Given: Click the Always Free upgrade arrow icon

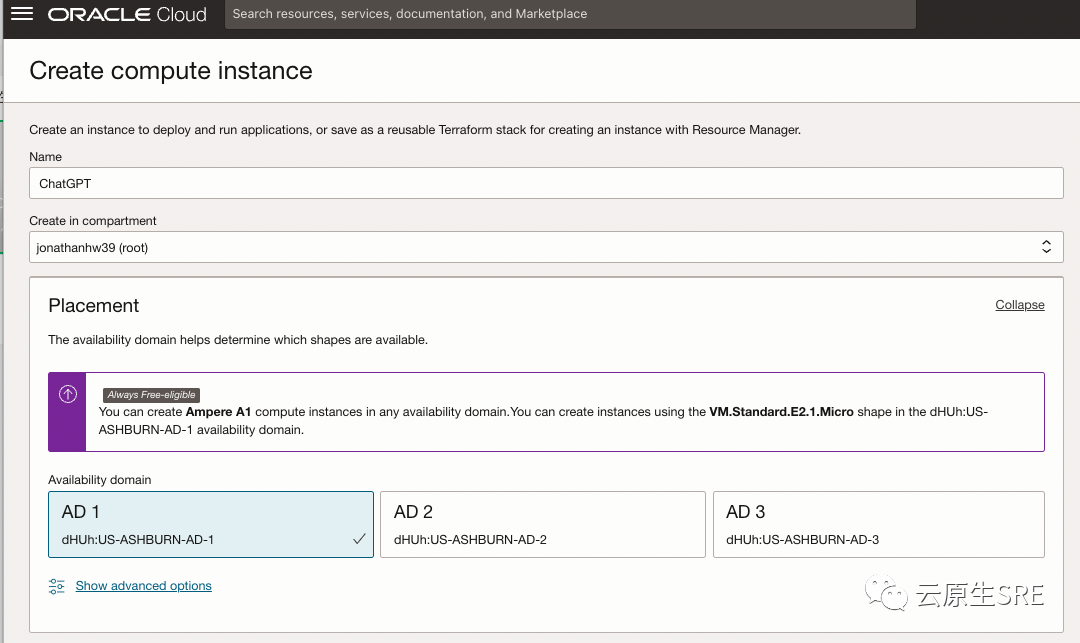Looking at the screenshot, I should (68, 394).
